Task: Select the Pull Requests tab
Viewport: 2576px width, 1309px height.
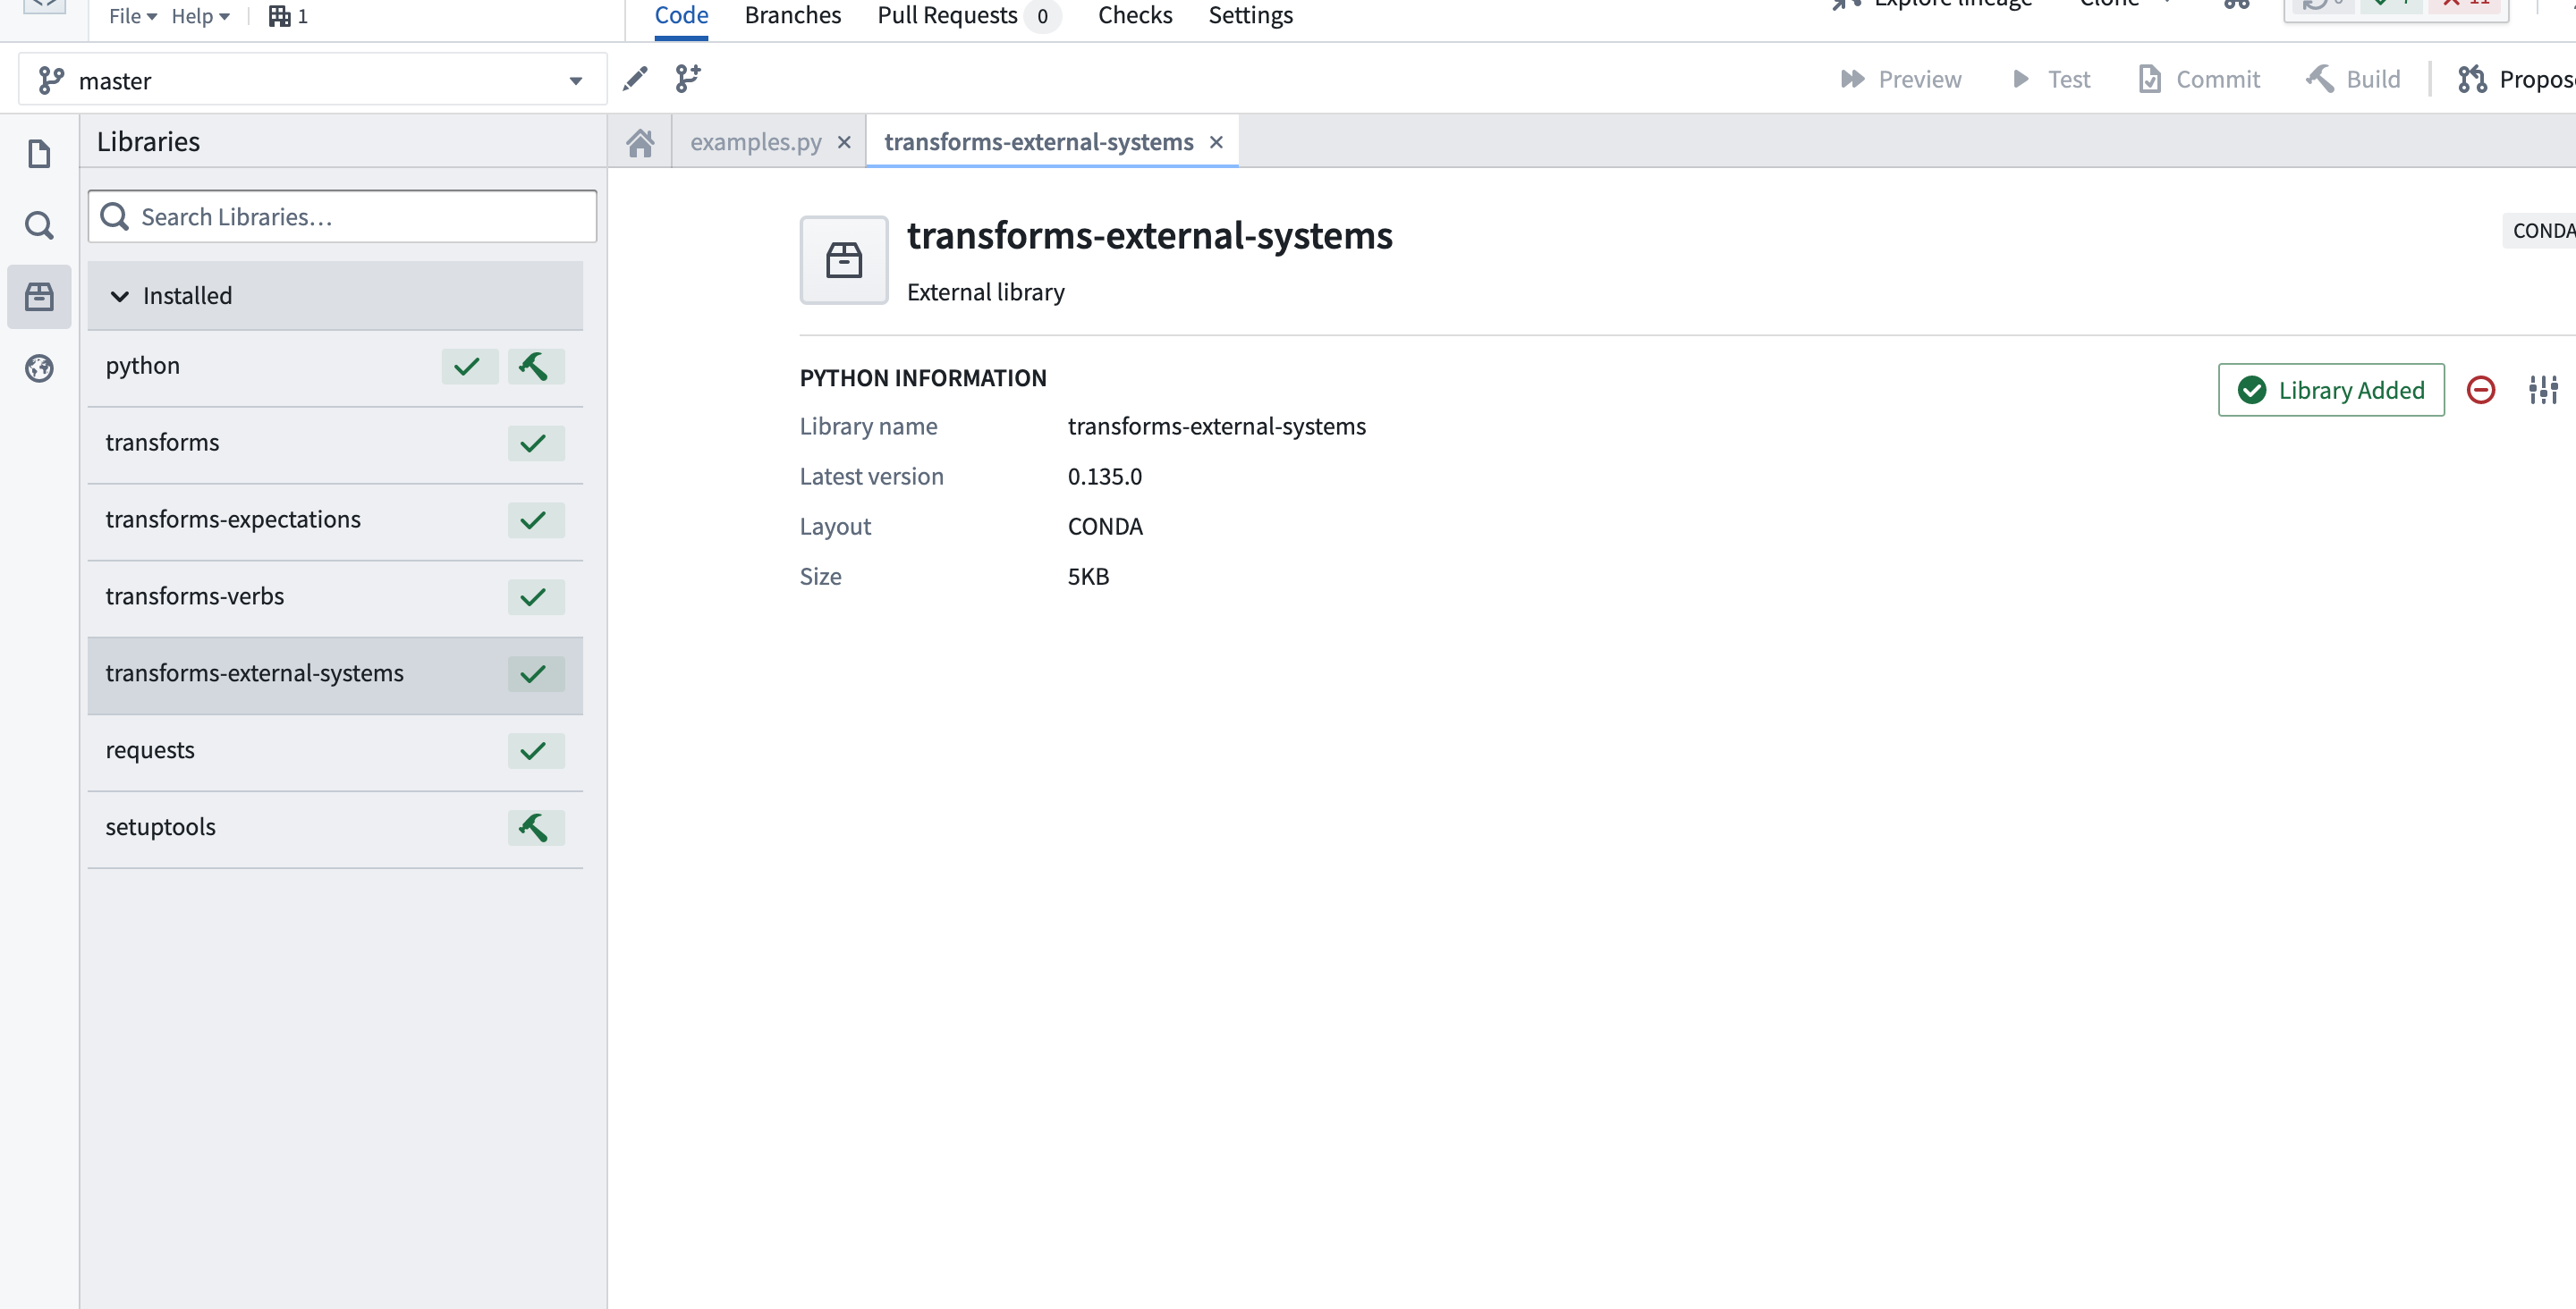Action: [946, 15]
